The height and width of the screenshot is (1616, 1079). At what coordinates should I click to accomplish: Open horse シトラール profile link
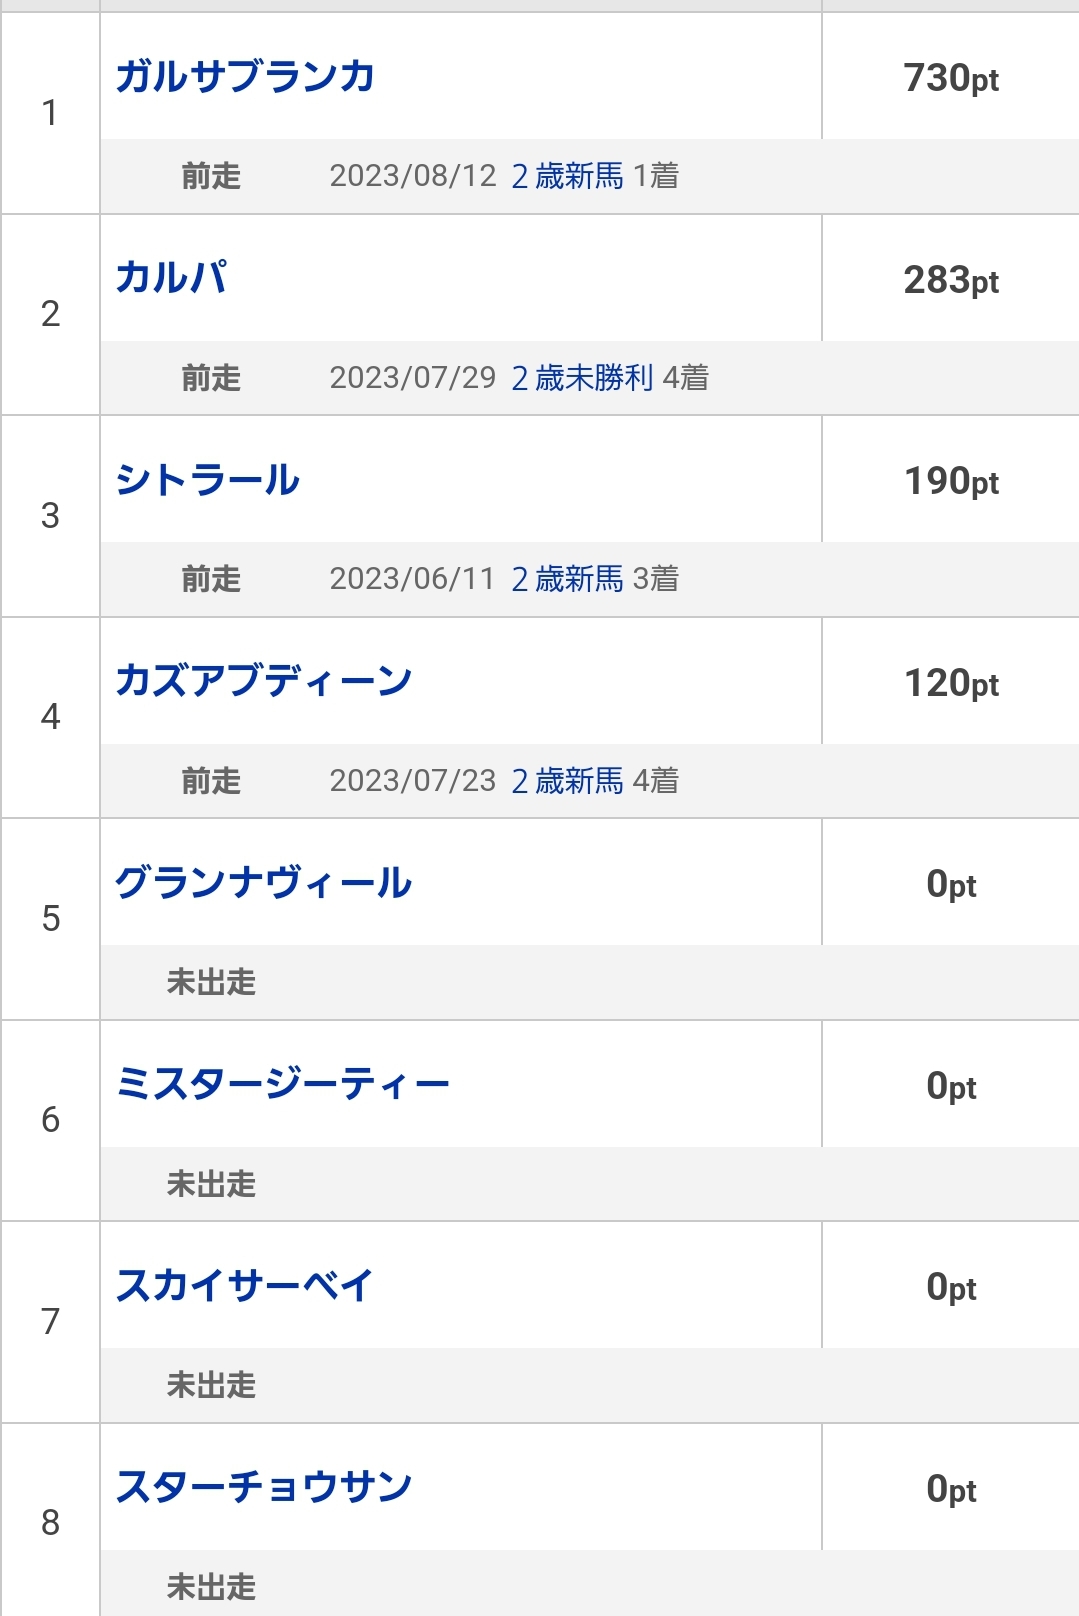coord(208,480)
